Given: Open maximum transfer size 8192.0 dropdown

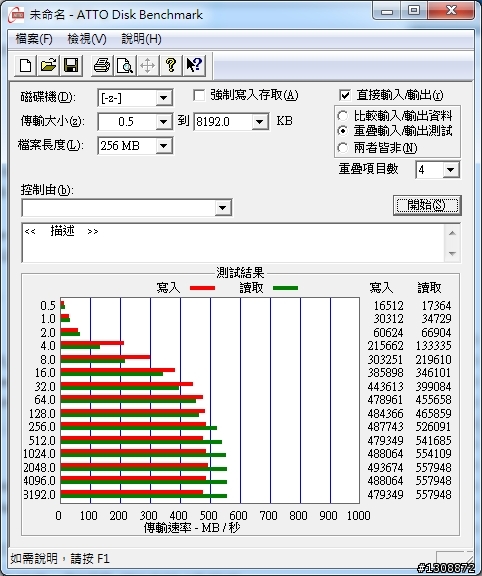Looking at the screenshot, I should point(260,122).
